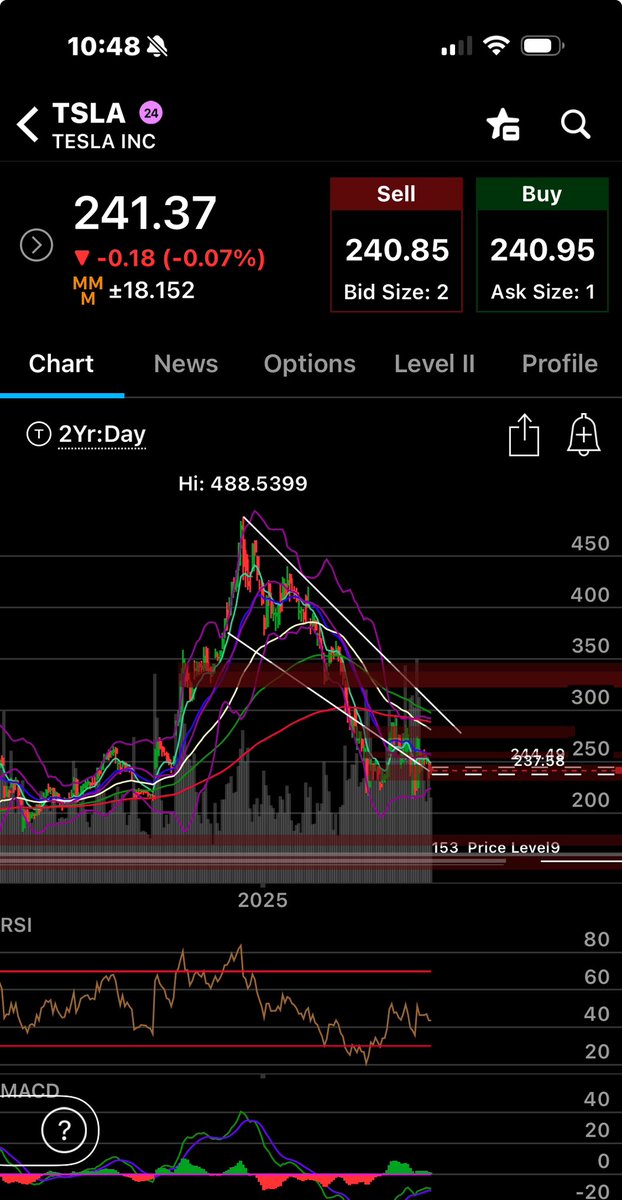Tap the purple 24 badge beside TSLA

pyautogui.click(x=151, y=112)
